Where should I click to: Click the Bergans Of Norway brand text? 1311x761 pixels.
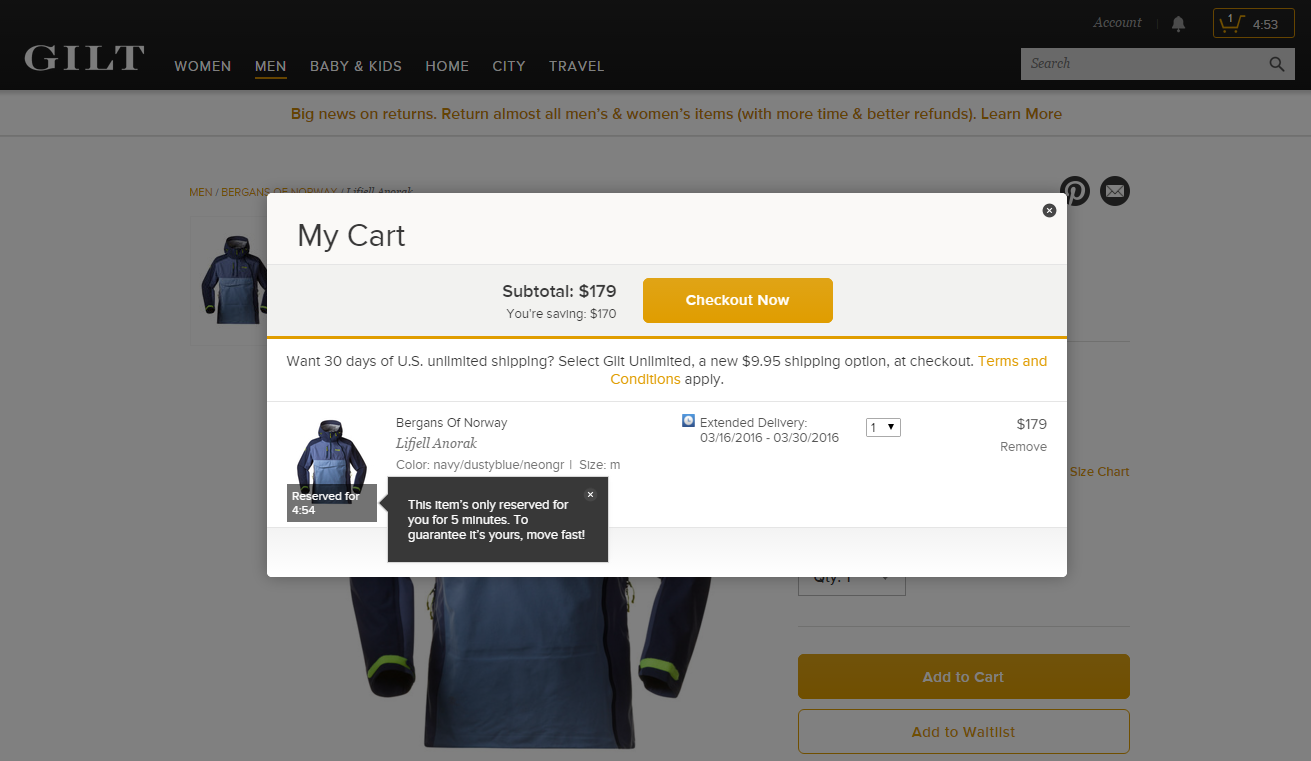pos(451,423)
